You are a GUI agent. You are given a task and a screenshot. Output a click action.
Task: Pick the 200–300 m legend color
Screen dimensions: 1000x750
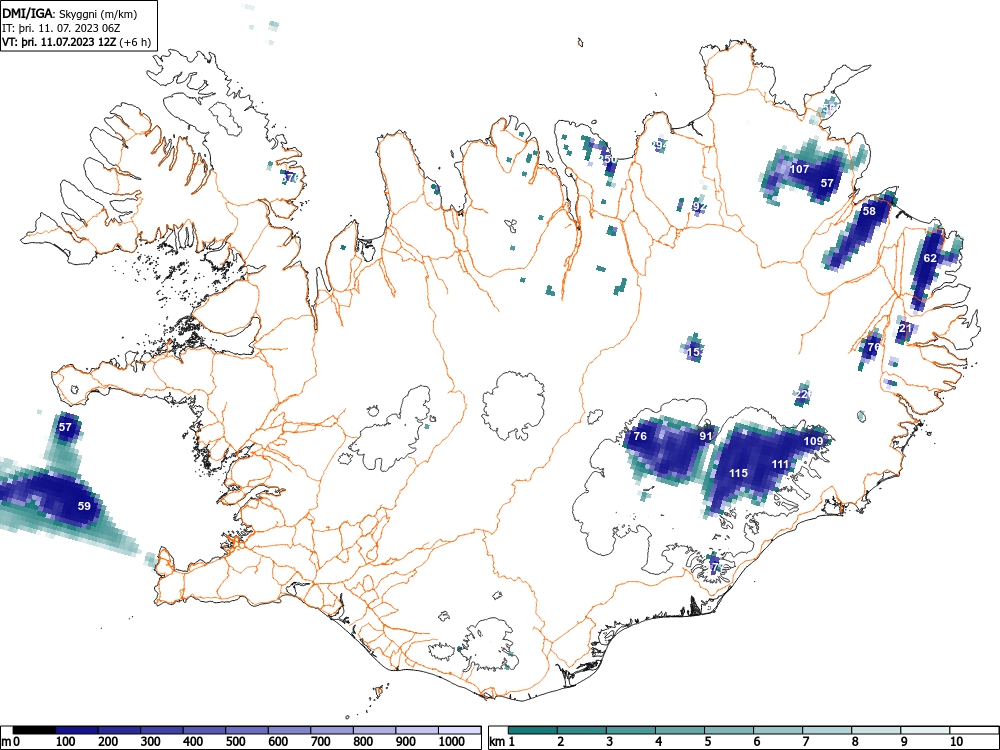[119, 730]
